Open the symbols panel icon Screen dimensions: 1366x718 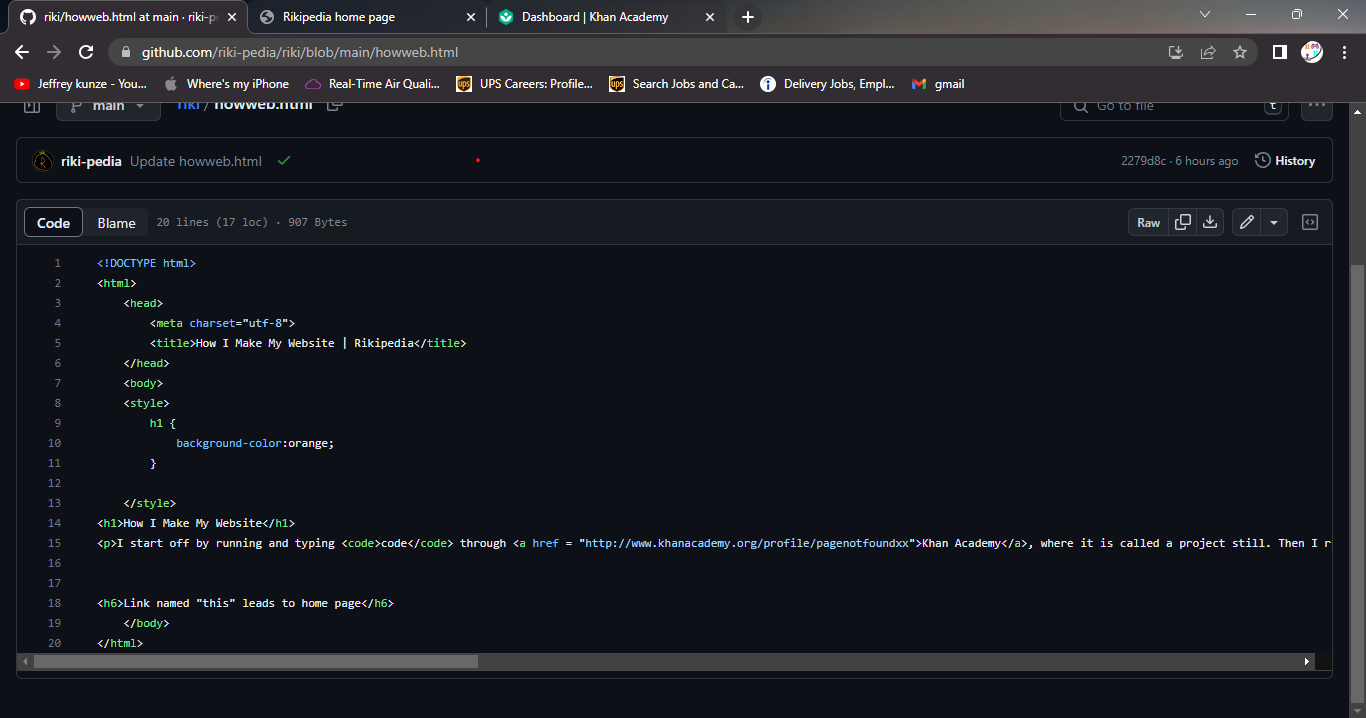pos(1310,222)
